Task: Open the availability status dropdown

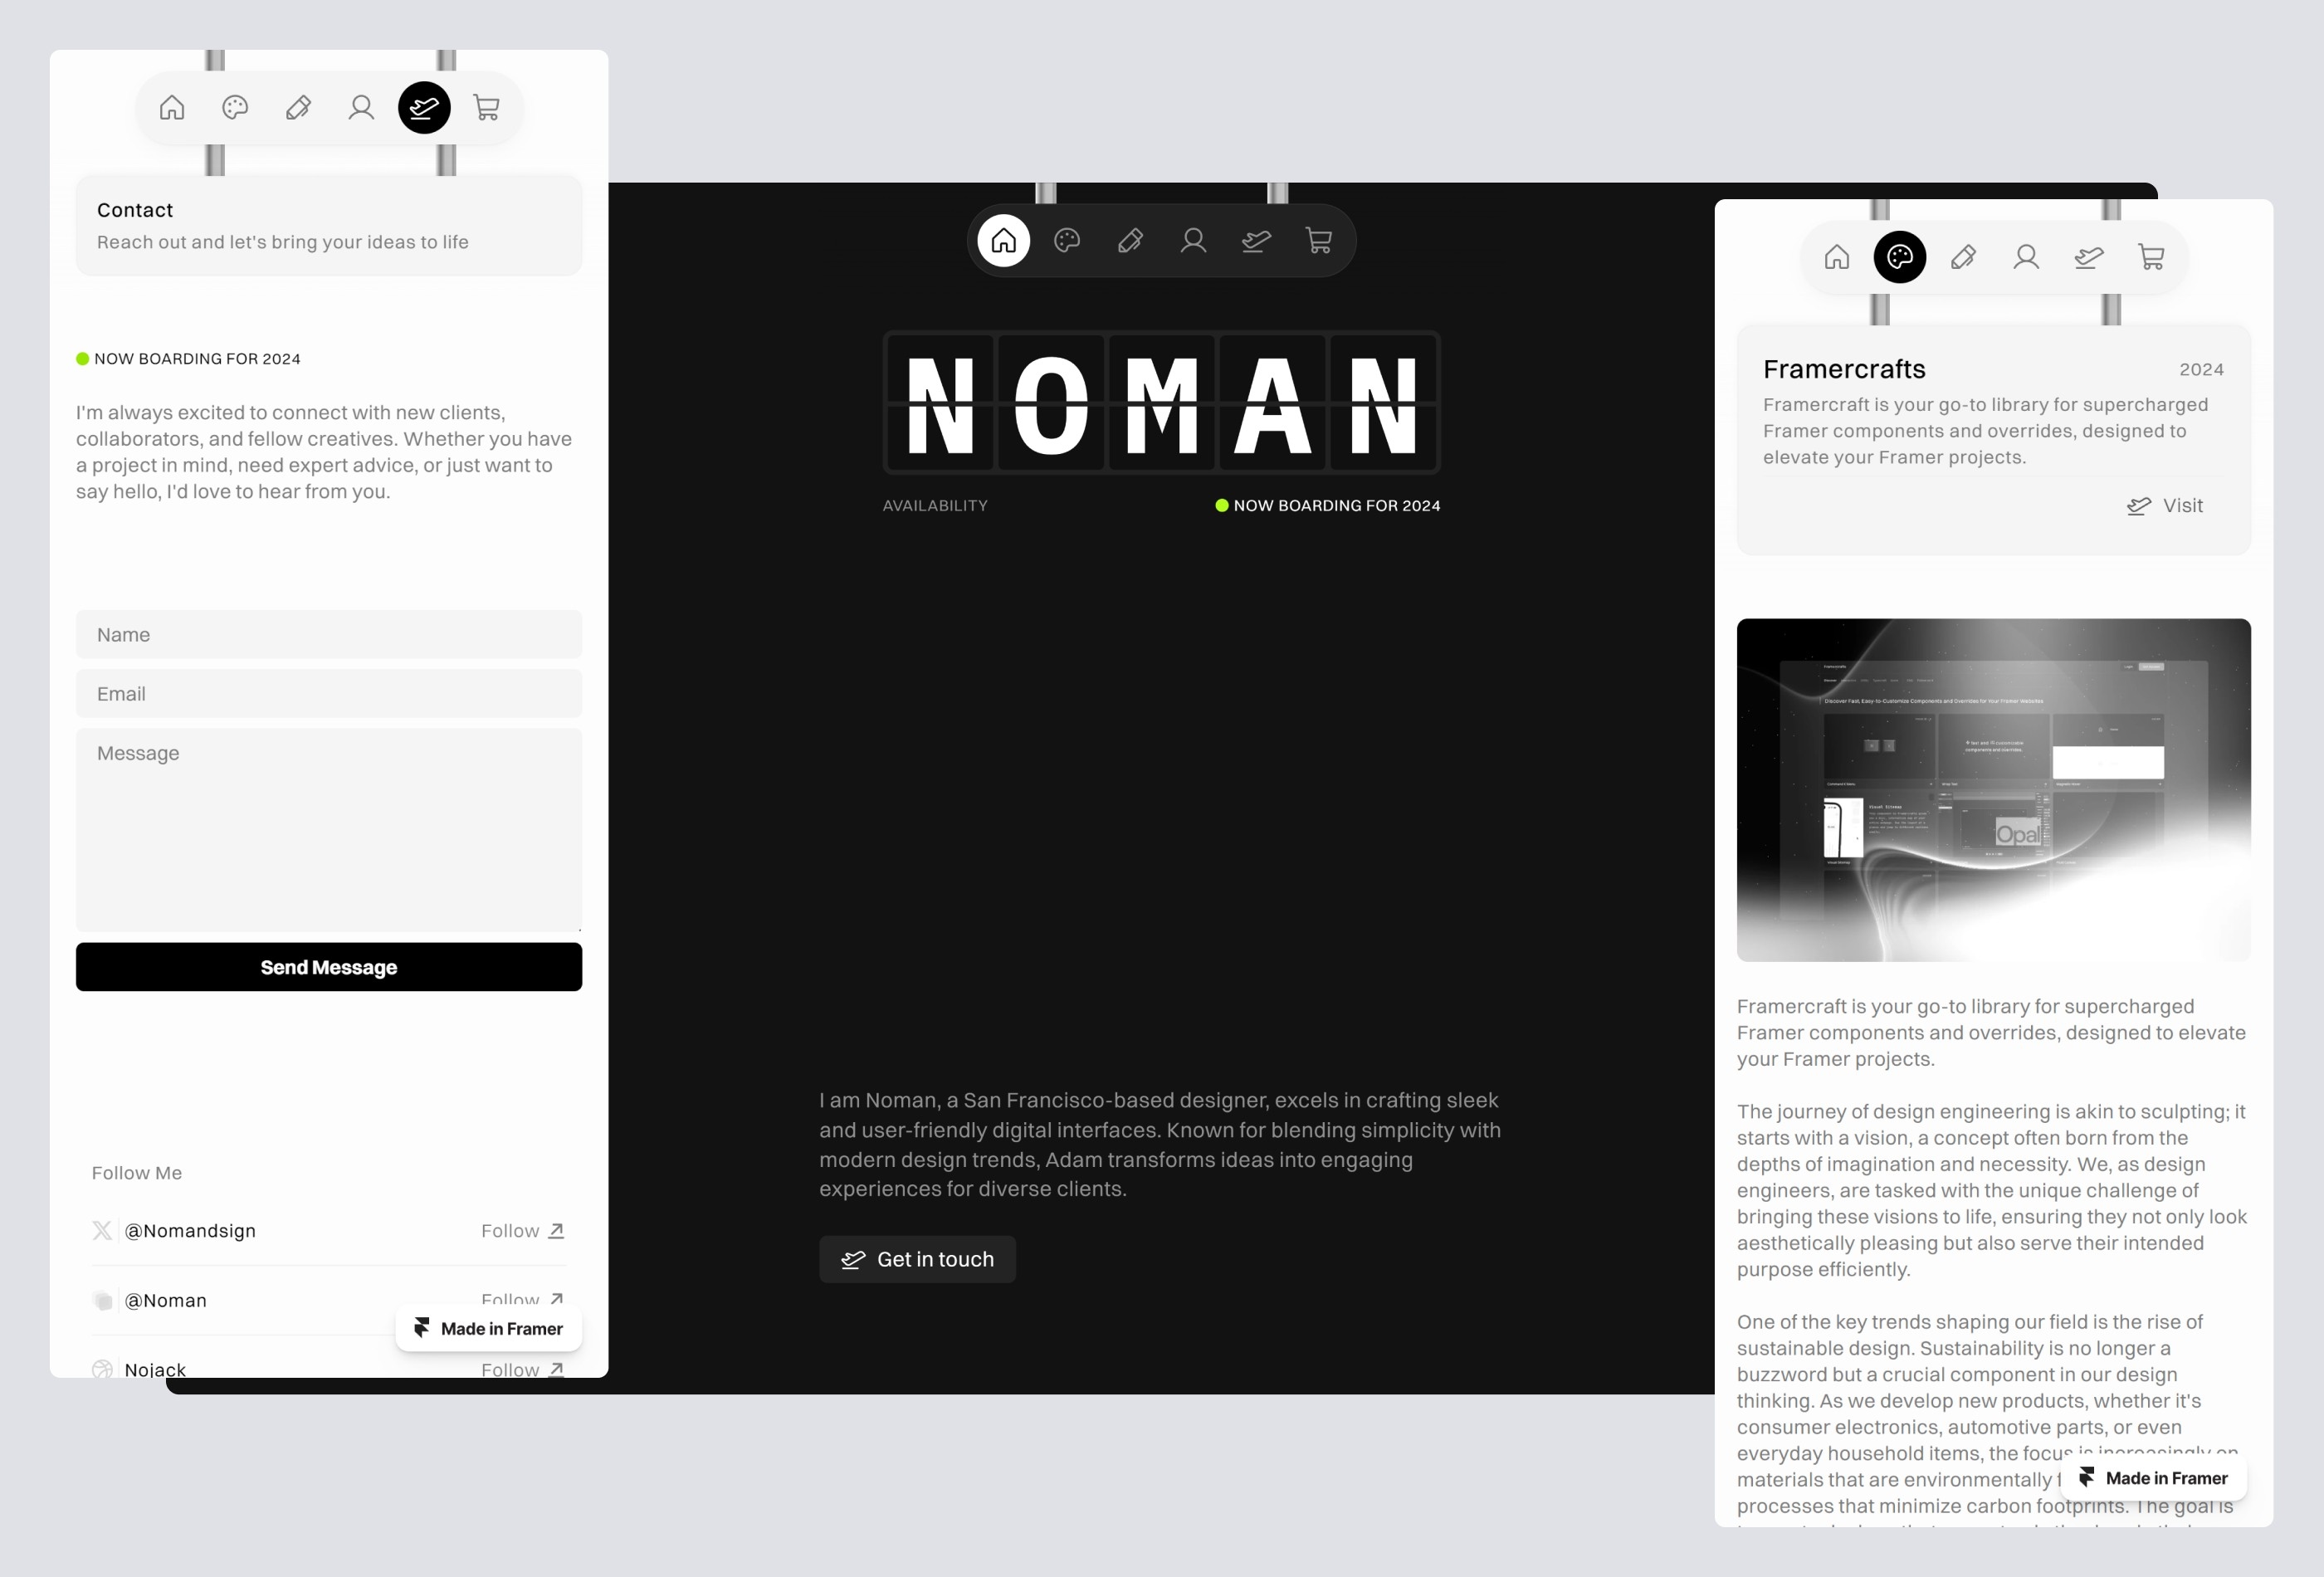Action: [x=1326, y=505]
